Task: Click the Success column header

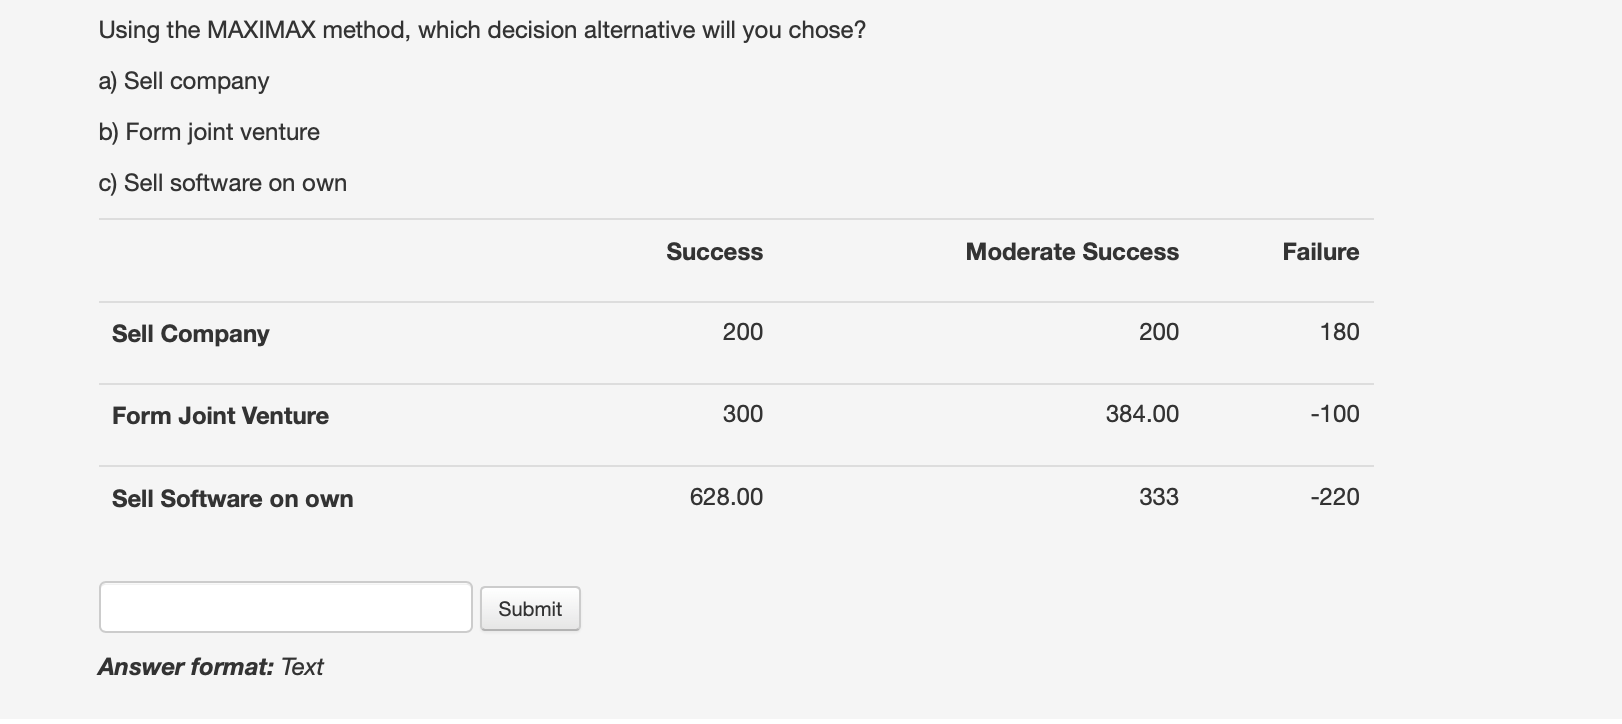Action: 714,252
